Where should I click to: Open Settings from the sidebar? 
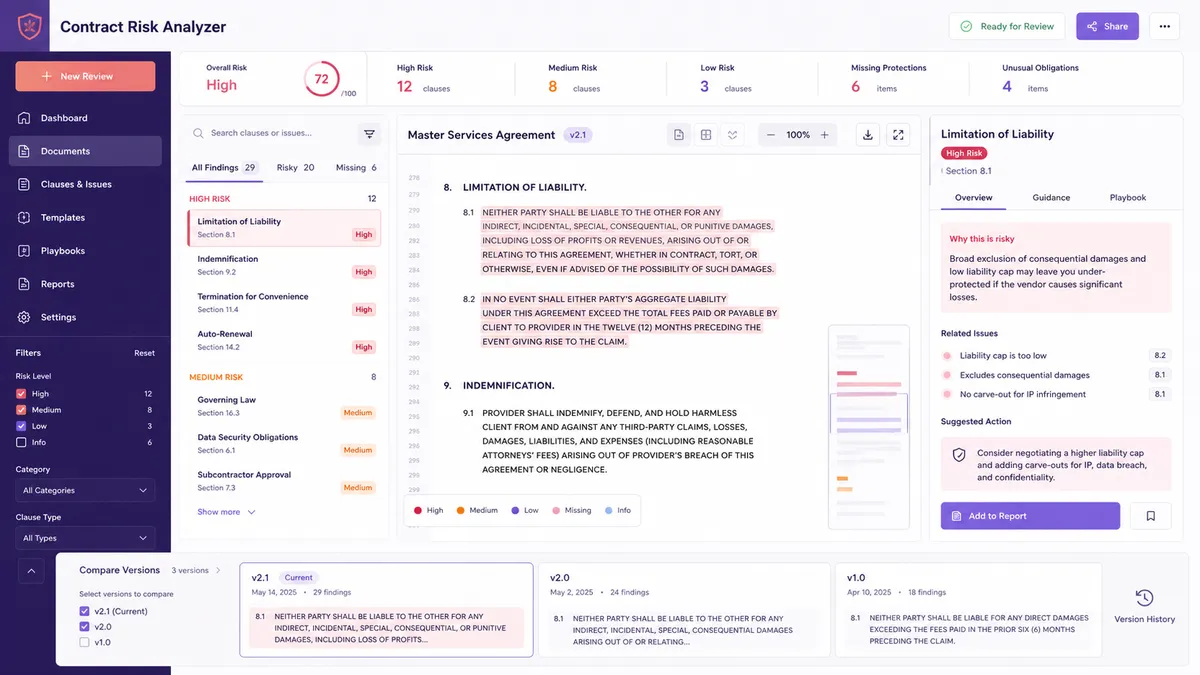(85, 317)
